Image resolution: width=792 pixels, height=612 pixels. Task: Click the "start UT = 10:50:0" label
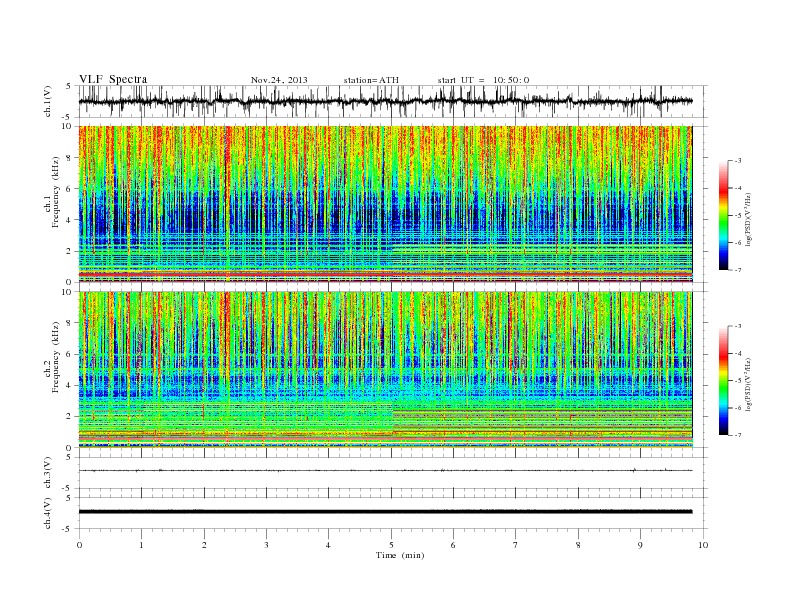483,80
